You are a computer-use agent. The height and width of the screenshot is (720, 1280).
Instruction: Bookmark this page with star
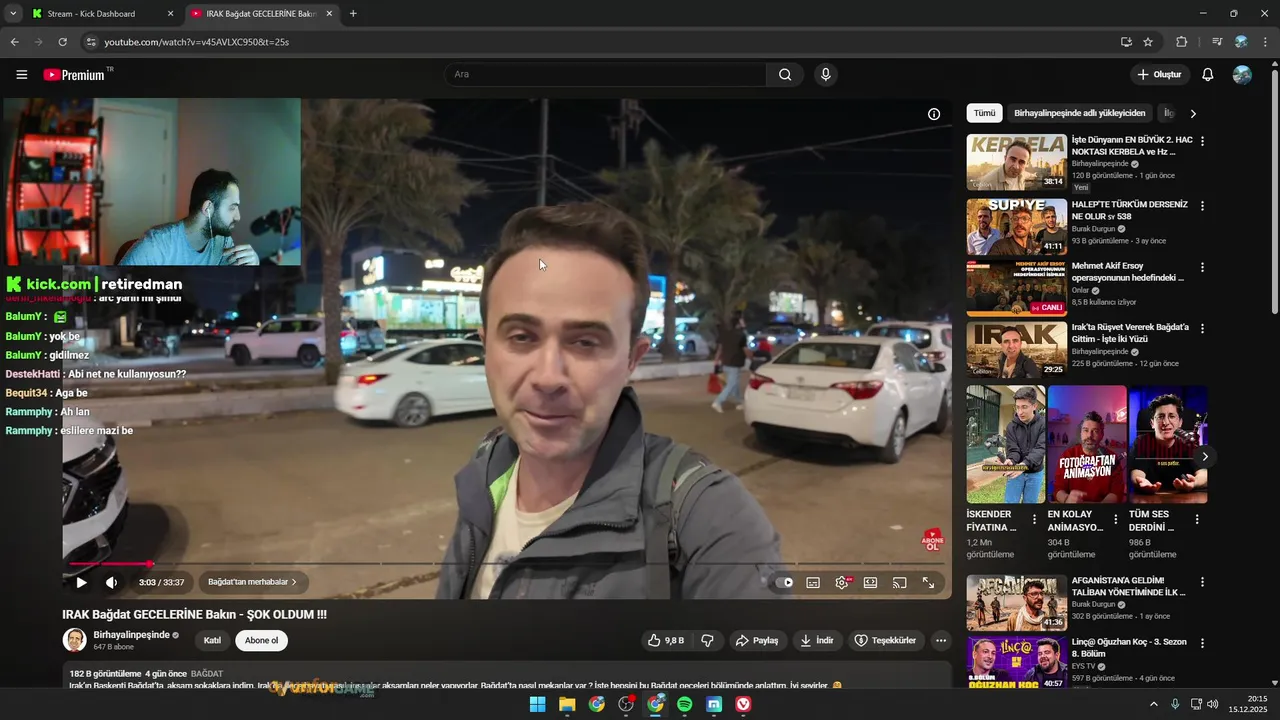1148,42
